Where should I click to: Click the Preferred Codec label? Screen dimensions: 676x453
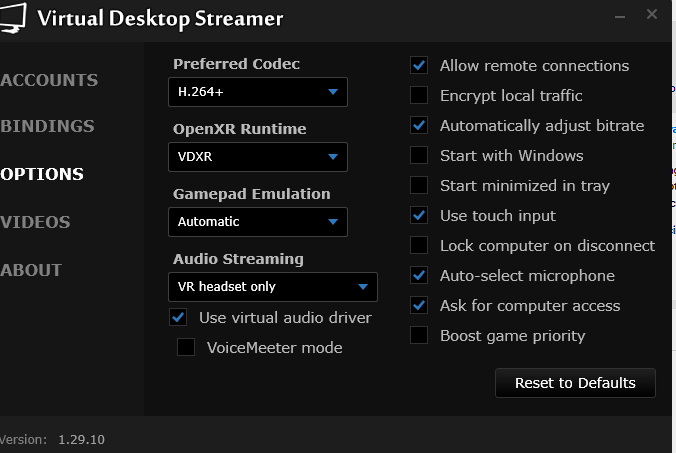point(236,64)
